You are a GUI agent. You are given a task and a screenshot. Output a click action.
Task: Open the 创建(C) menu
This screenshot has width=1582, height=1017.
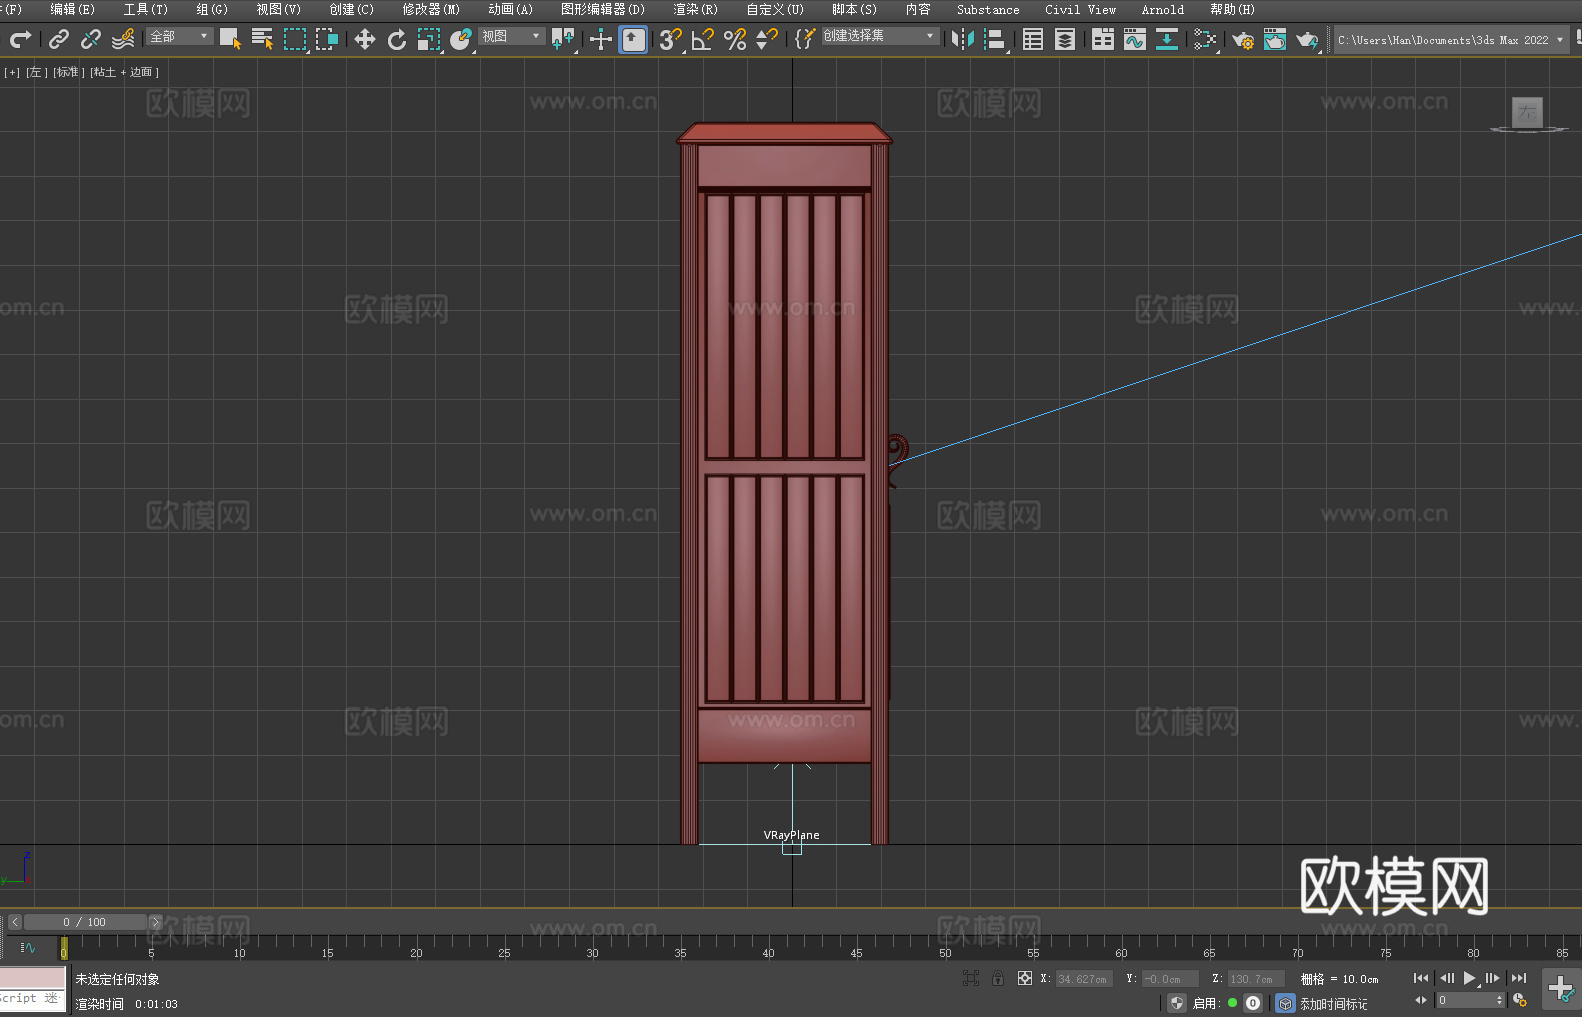pos(352,9)
